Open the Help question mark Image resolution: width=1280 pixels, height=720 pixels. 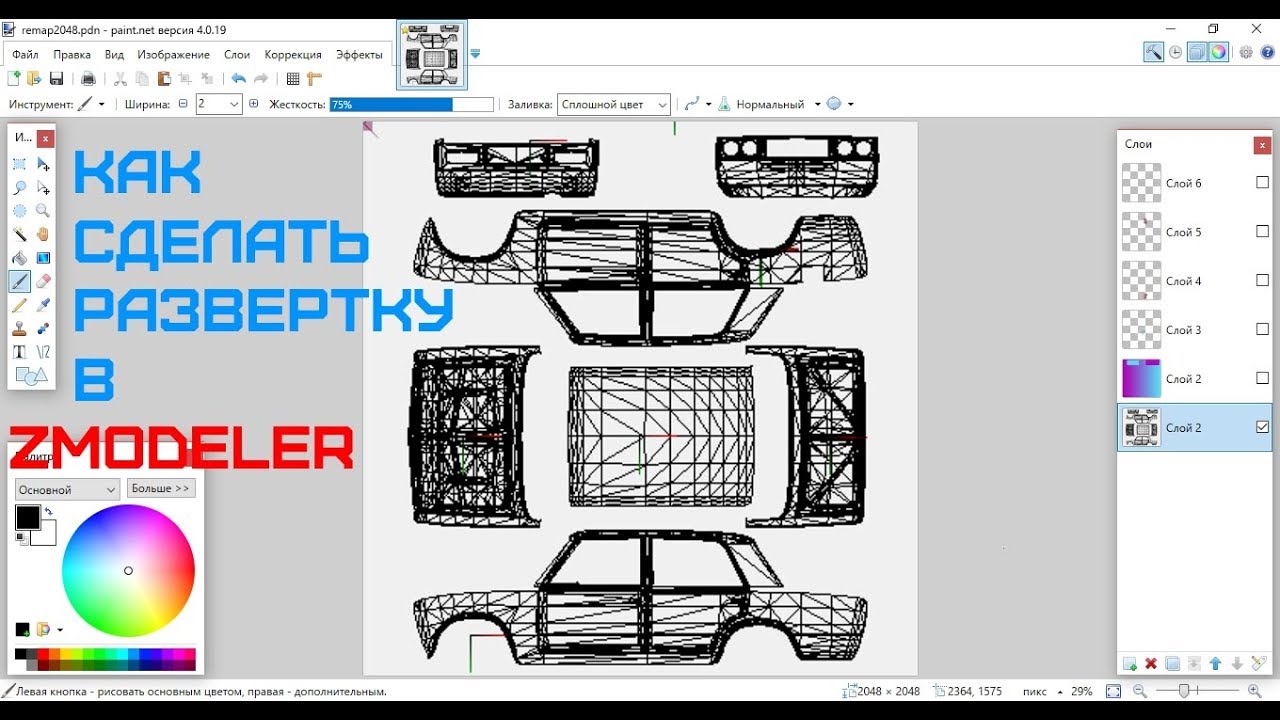[1266, 53]
